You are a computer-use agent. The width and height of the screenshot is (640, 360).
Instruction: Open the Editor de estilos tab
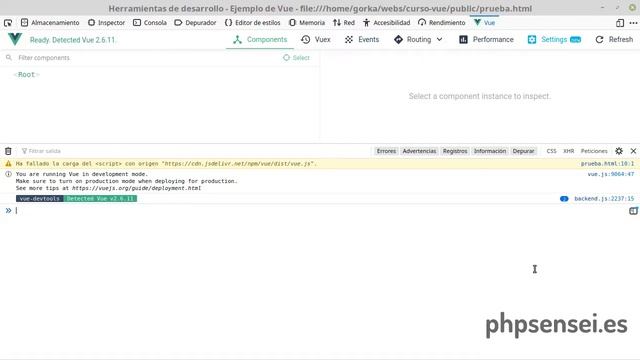253,23
